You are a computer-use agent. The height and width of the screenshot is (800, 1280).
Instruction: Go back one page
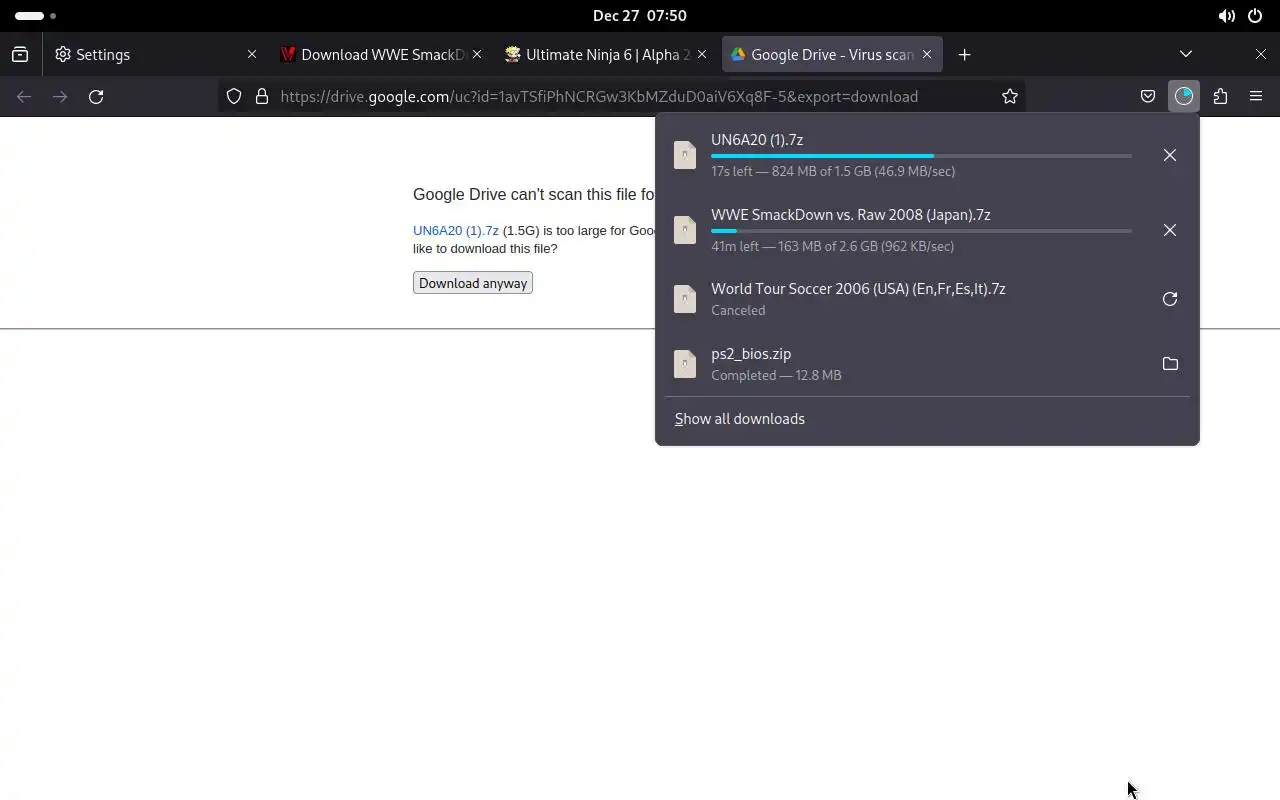[24, 96]
